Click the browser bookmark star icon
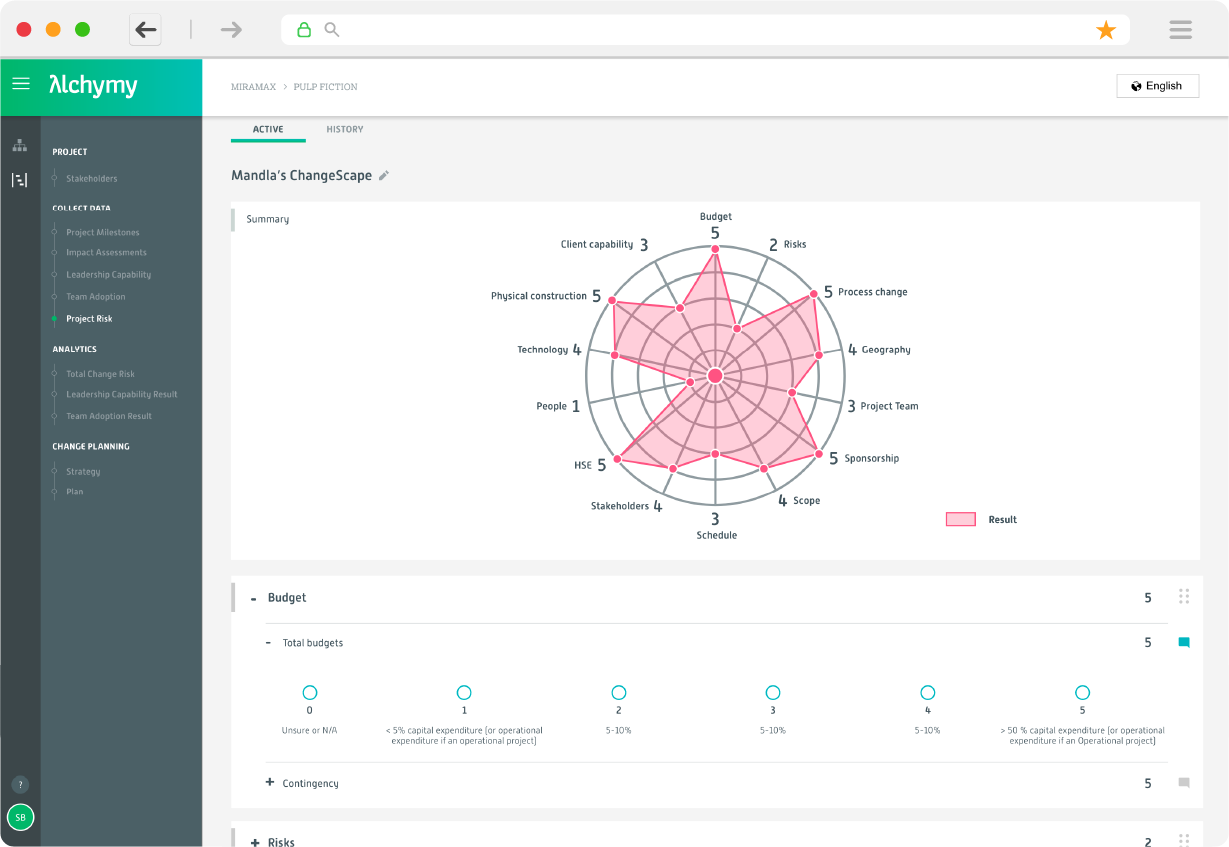1229x847 pixels. click(1106, 30)
